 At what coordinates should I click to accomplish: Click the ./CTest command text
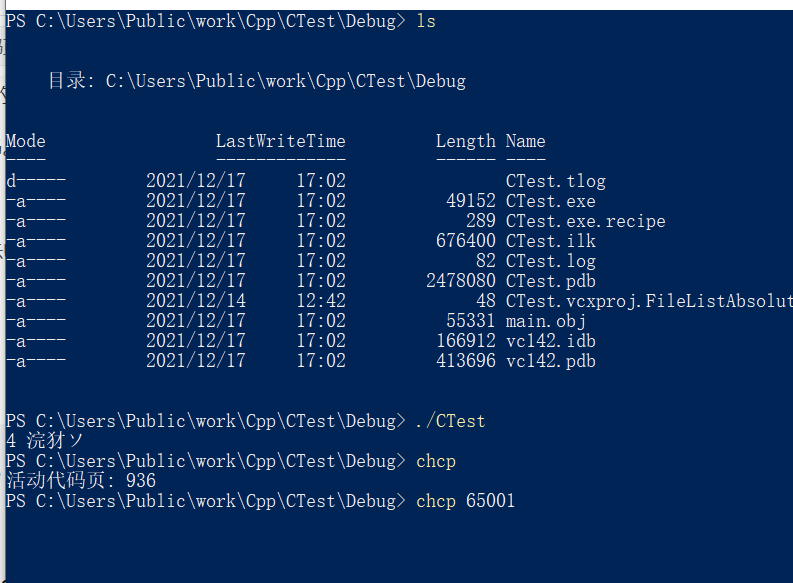pyautogui.click(x=450, y=421)
